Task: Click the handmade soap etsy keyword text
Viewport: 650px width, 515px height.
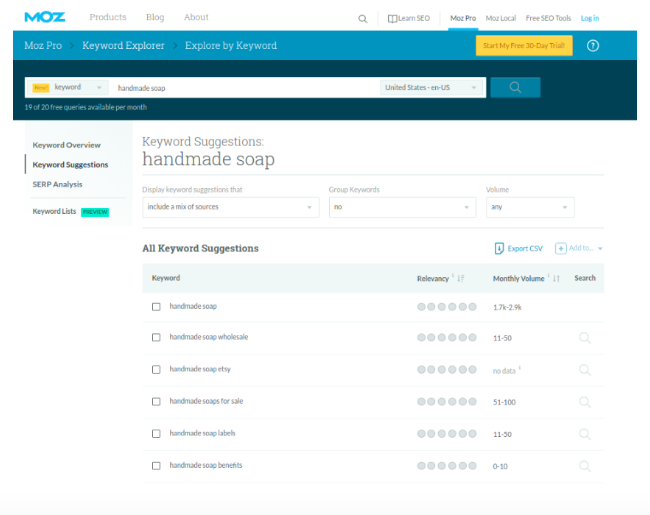Action: [200, 369]
